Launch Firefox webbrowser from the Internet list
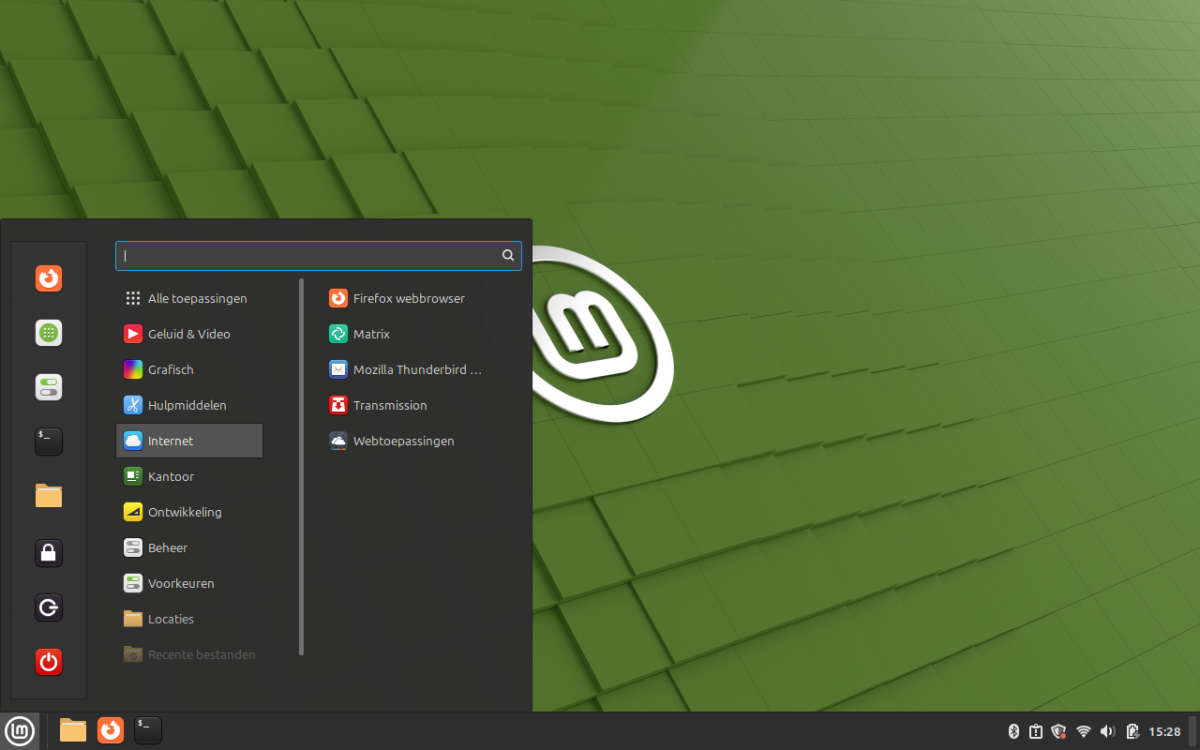Image resolution: width=1200 pixels, height=750 pixels. tap(408, 298)
